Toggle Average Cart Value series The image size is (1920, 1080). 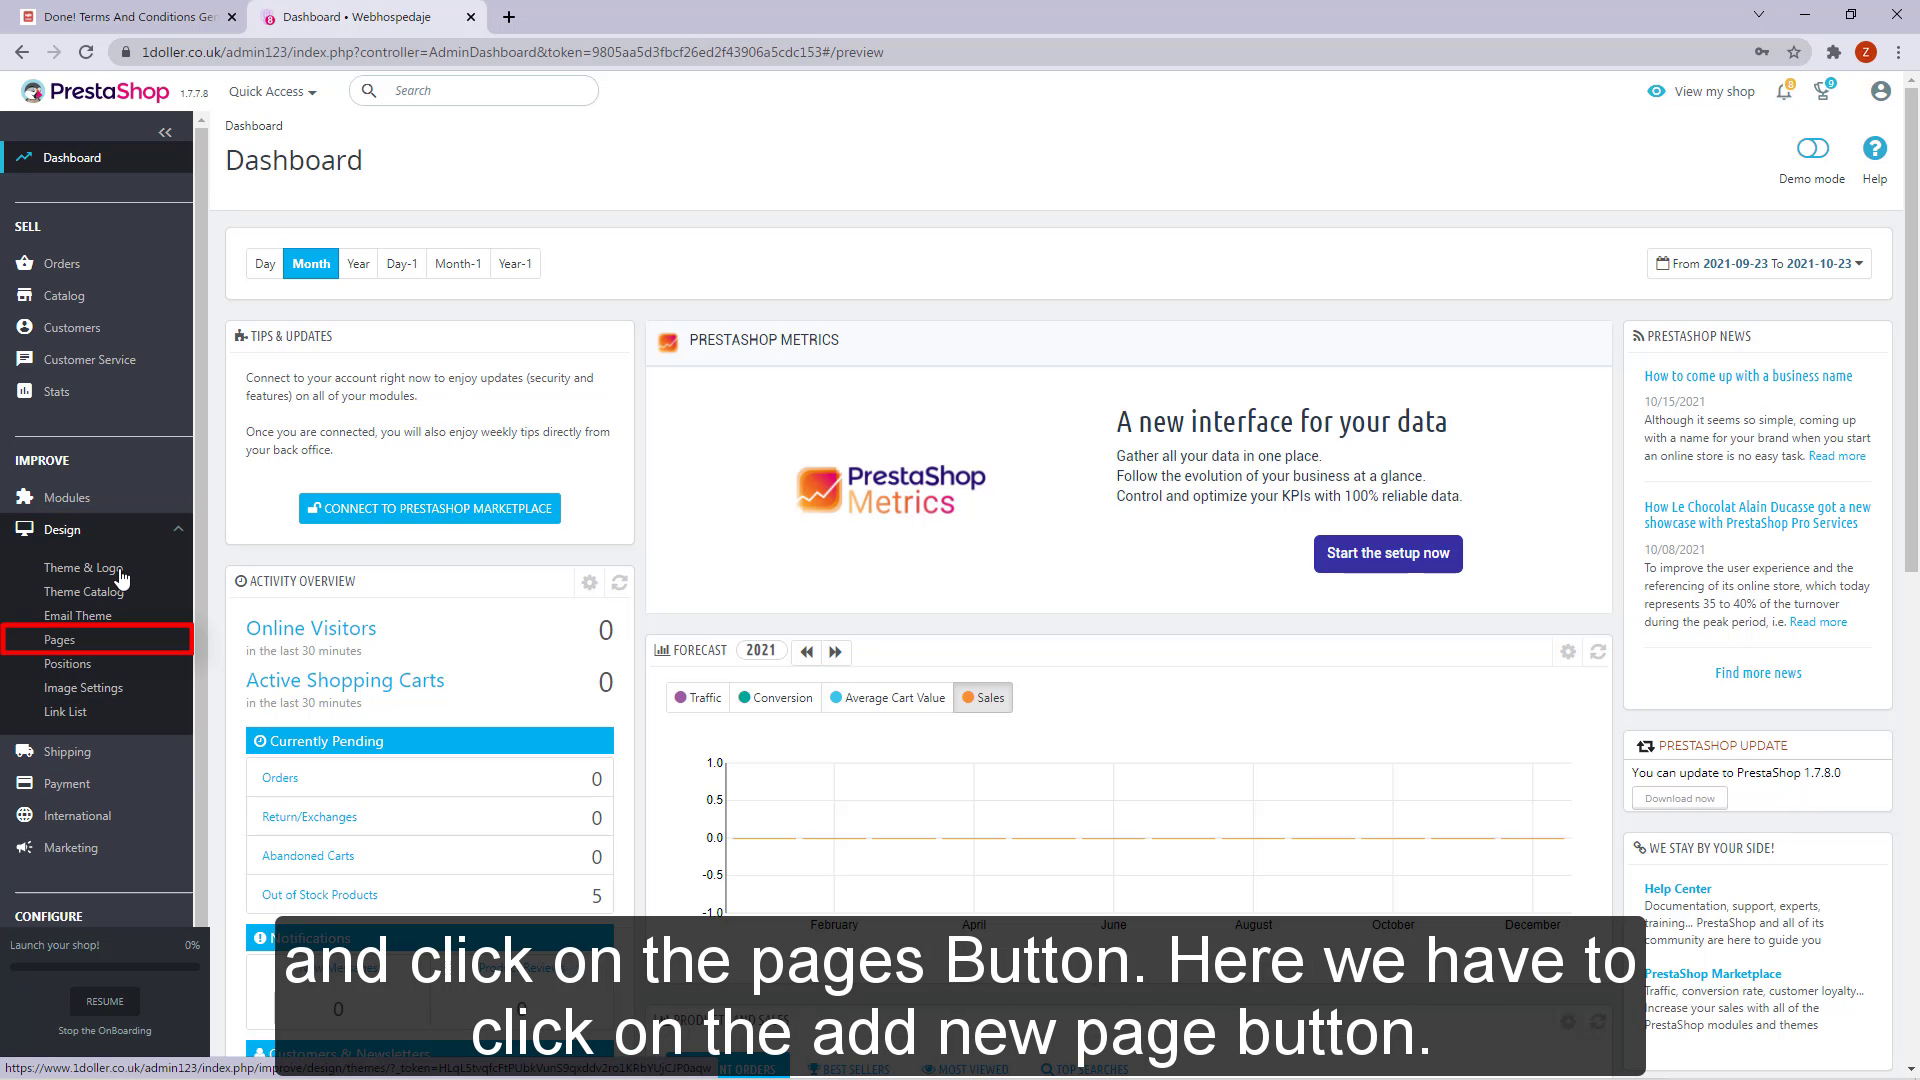pos(887,698)
